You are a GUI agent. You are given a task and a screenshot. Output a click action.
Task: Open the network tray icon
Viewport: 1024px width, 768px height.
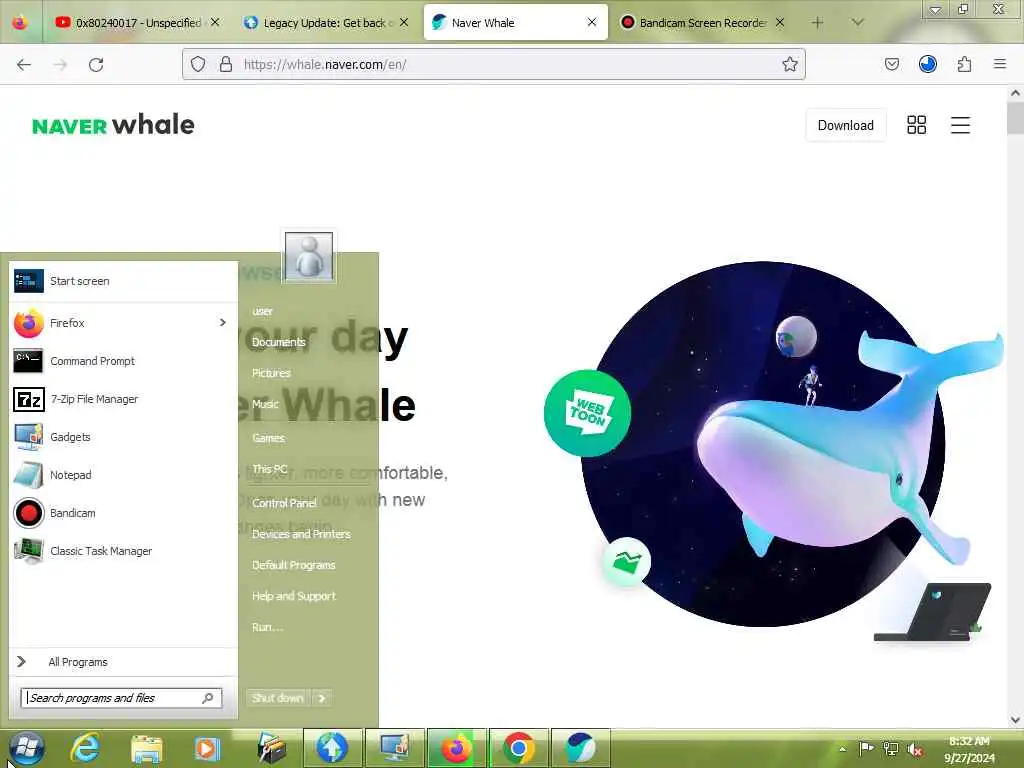pyautogui.click(x=890, y=749)
